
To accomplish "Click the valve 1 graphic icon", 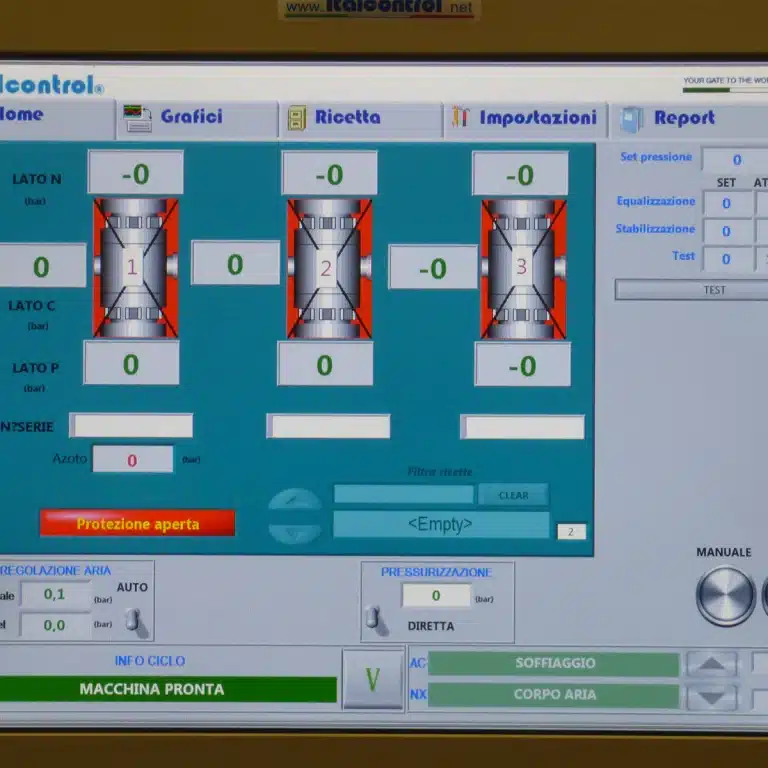I will click(135, 268).
